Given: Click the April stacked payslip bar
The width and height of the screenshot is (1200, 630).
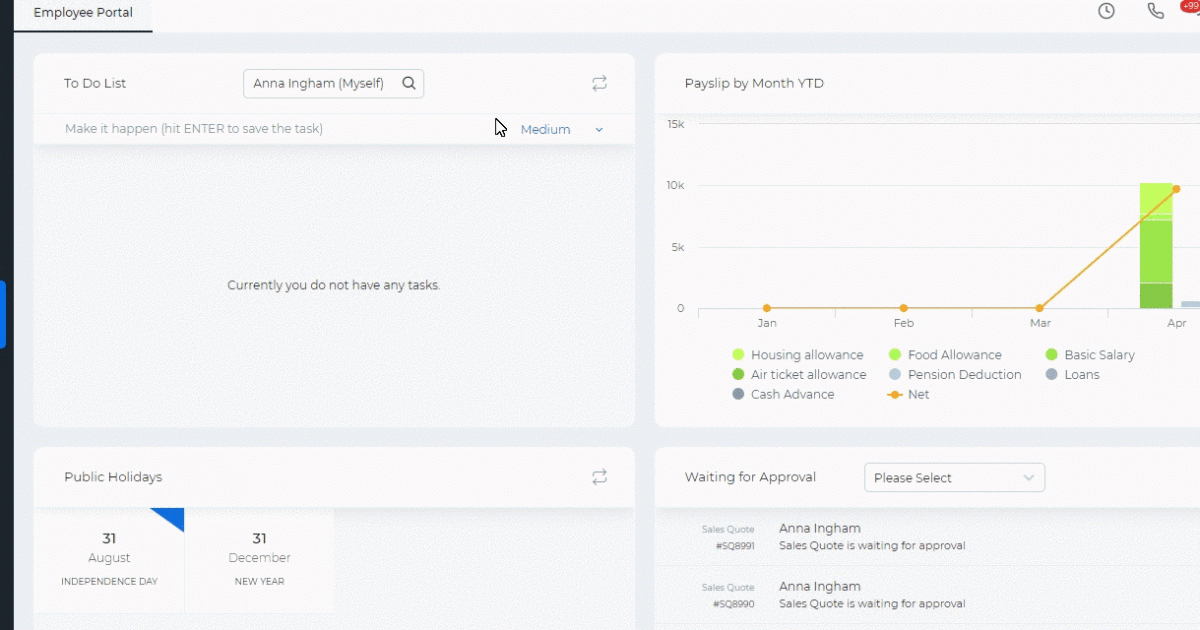Looking at the screenshot, I should 1156,245.
